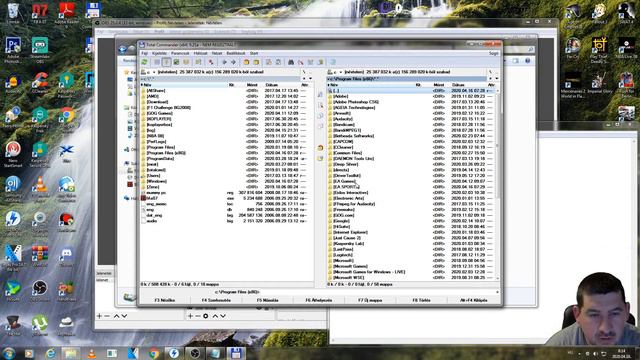
Task: Open the Parancsok menu
Action: [180, 53]
